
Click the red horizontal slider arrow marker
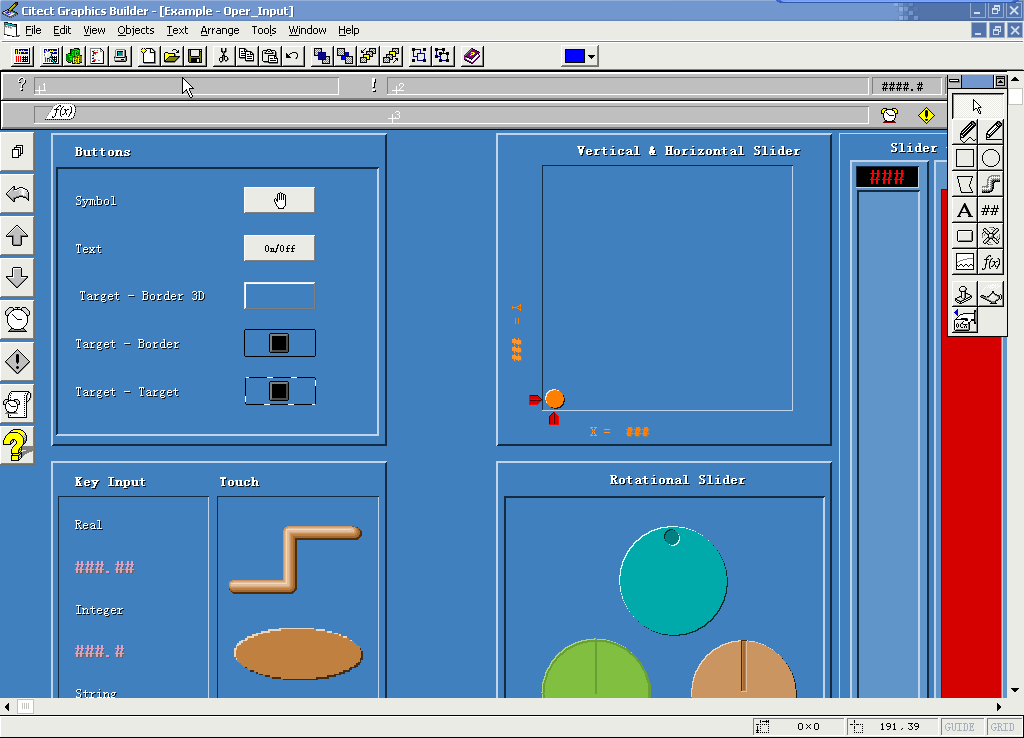tap(554, 419)
